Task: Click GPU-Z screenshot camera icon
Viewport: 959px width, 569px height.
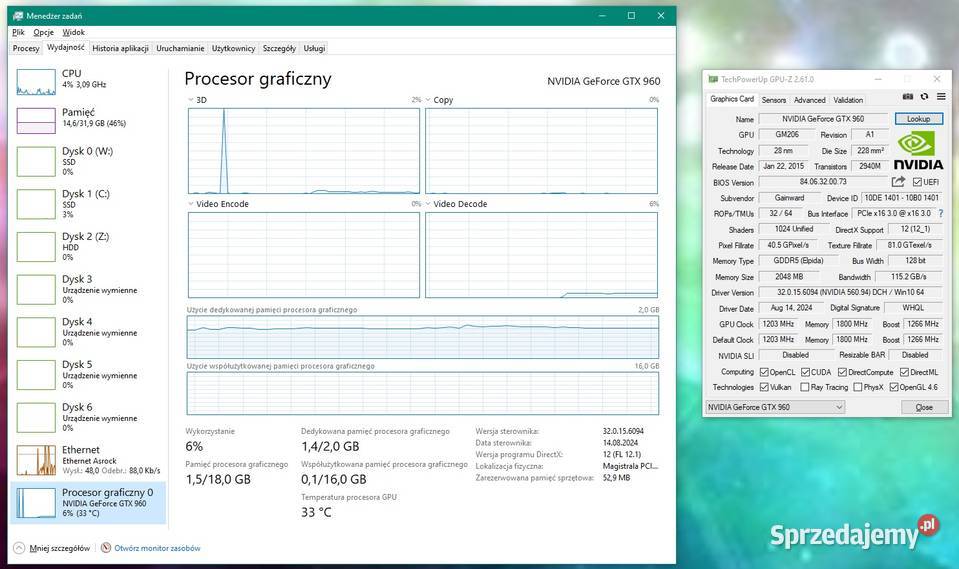Action: coord(908,97)
